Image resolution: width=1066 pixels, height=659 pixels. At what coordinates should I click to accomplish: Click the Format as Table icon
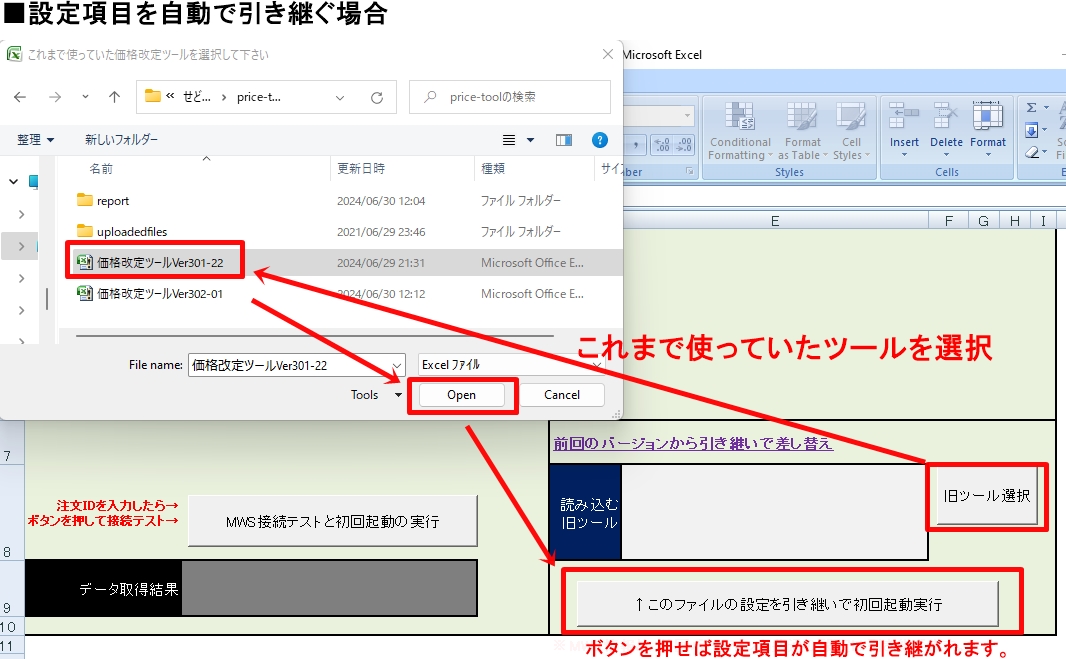[x=802, y=120]
